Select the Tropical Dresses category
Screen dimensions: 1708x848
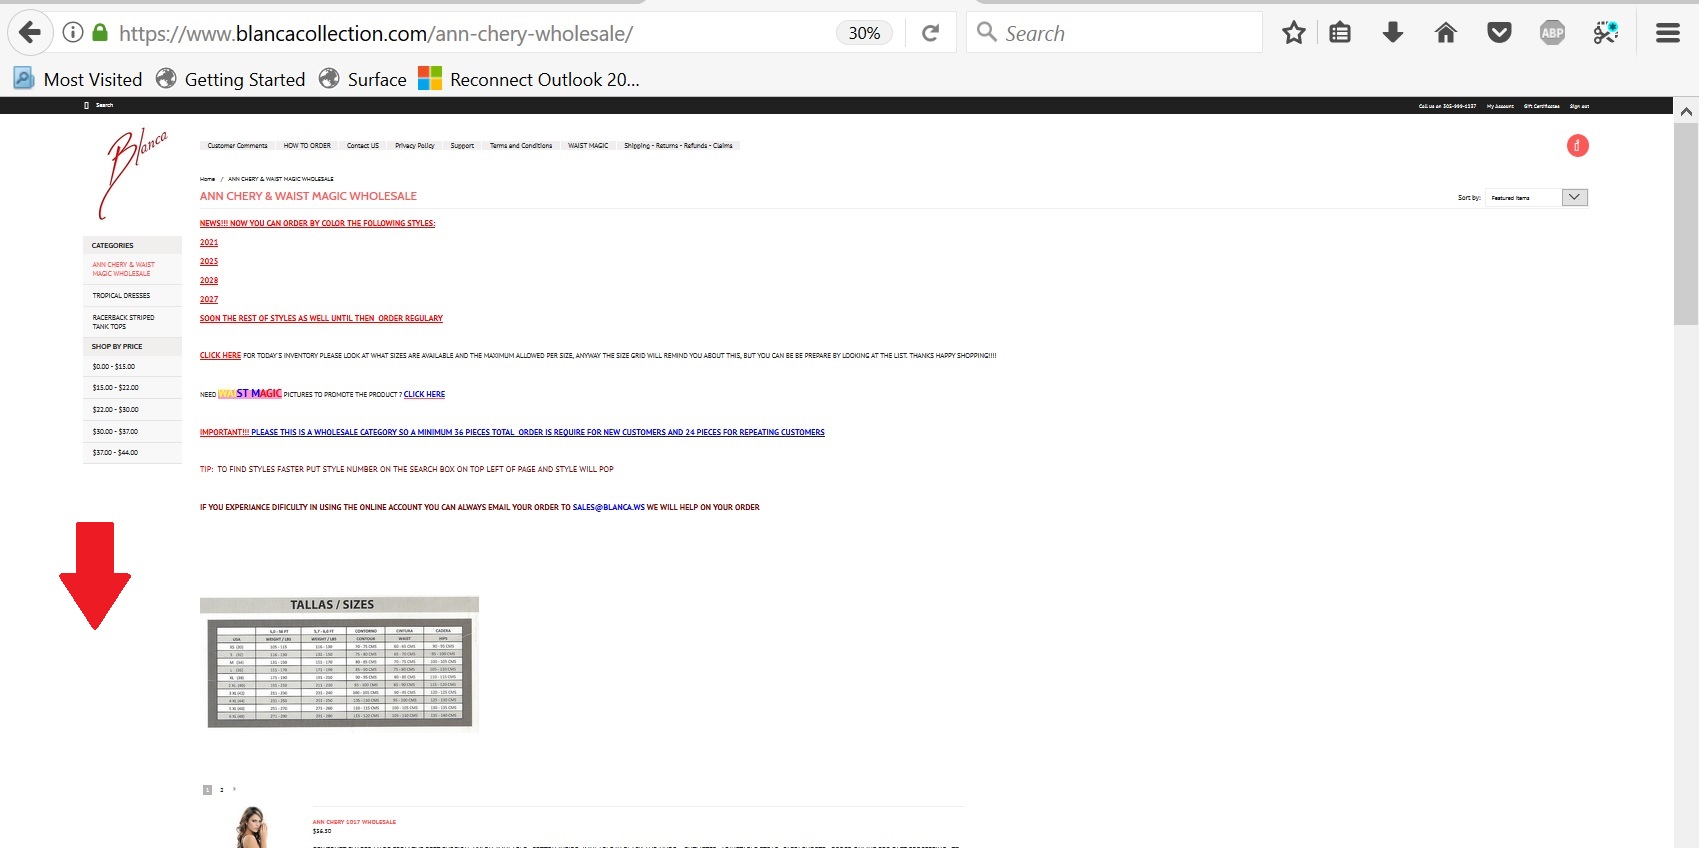[x=121, y=296]
